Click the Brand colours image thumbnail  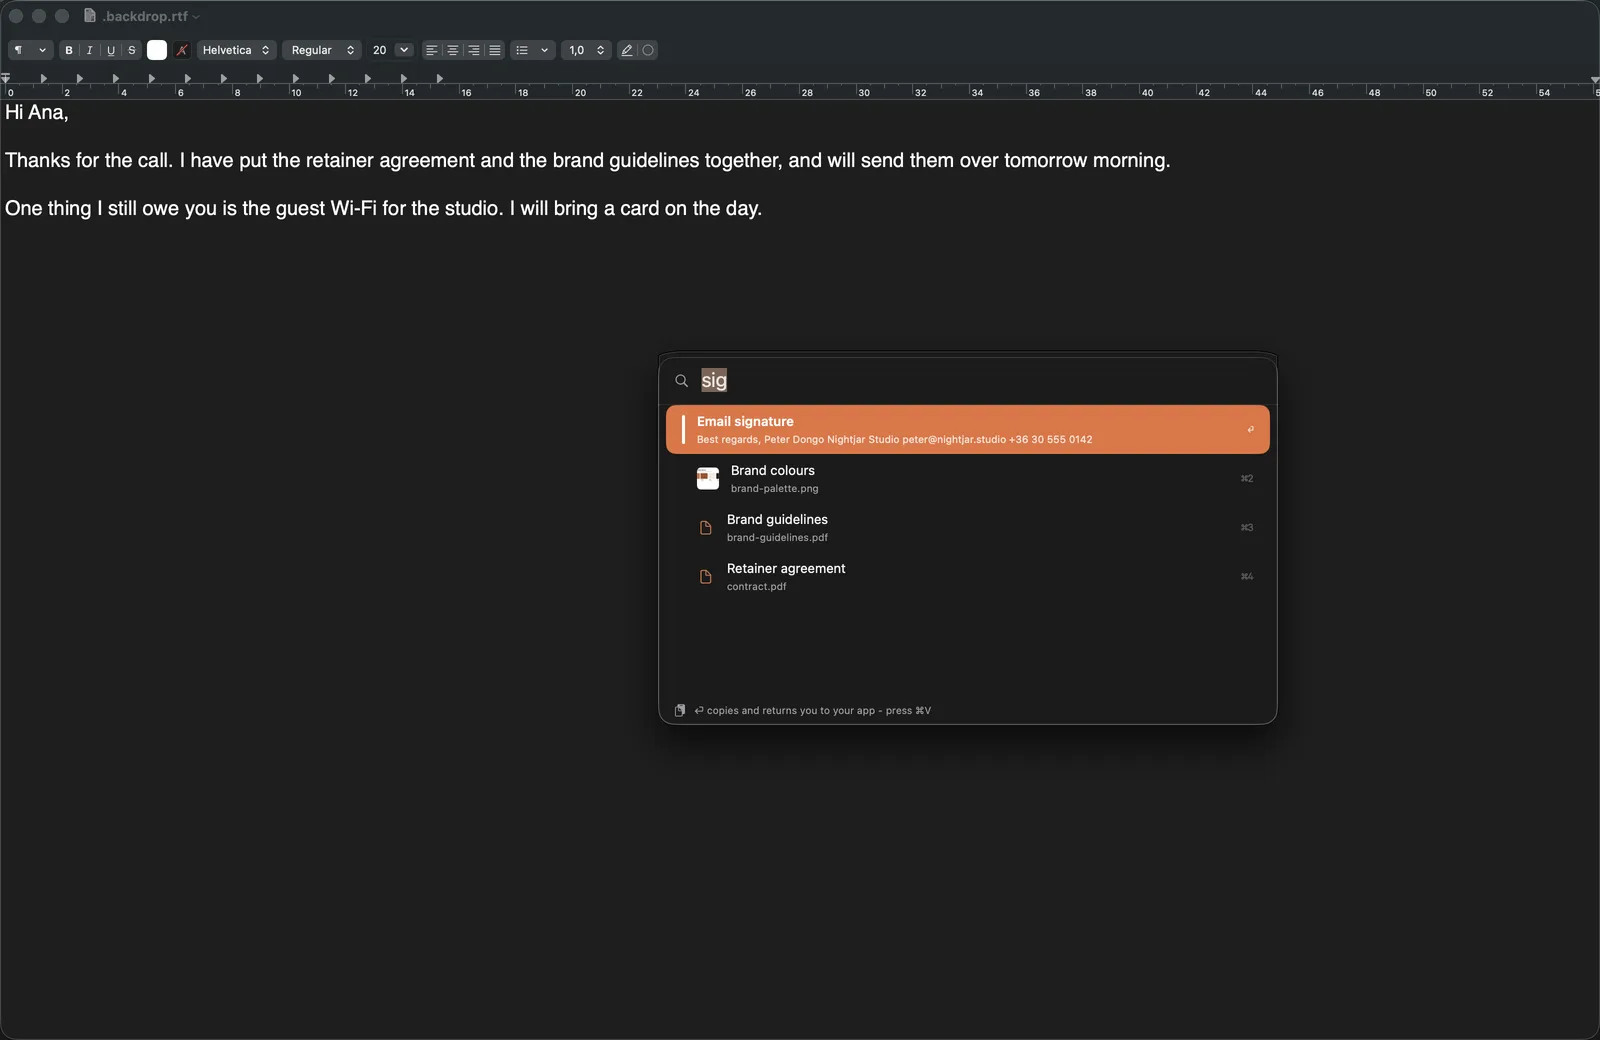point(708,479)
